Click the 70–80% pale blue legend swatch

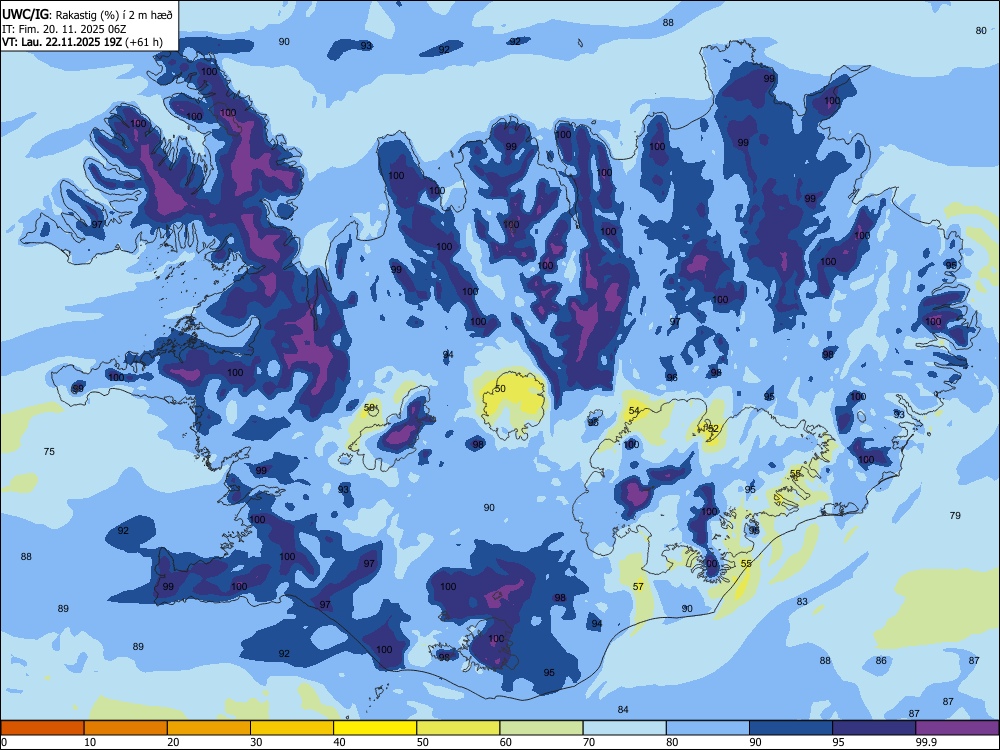(625, 728)
